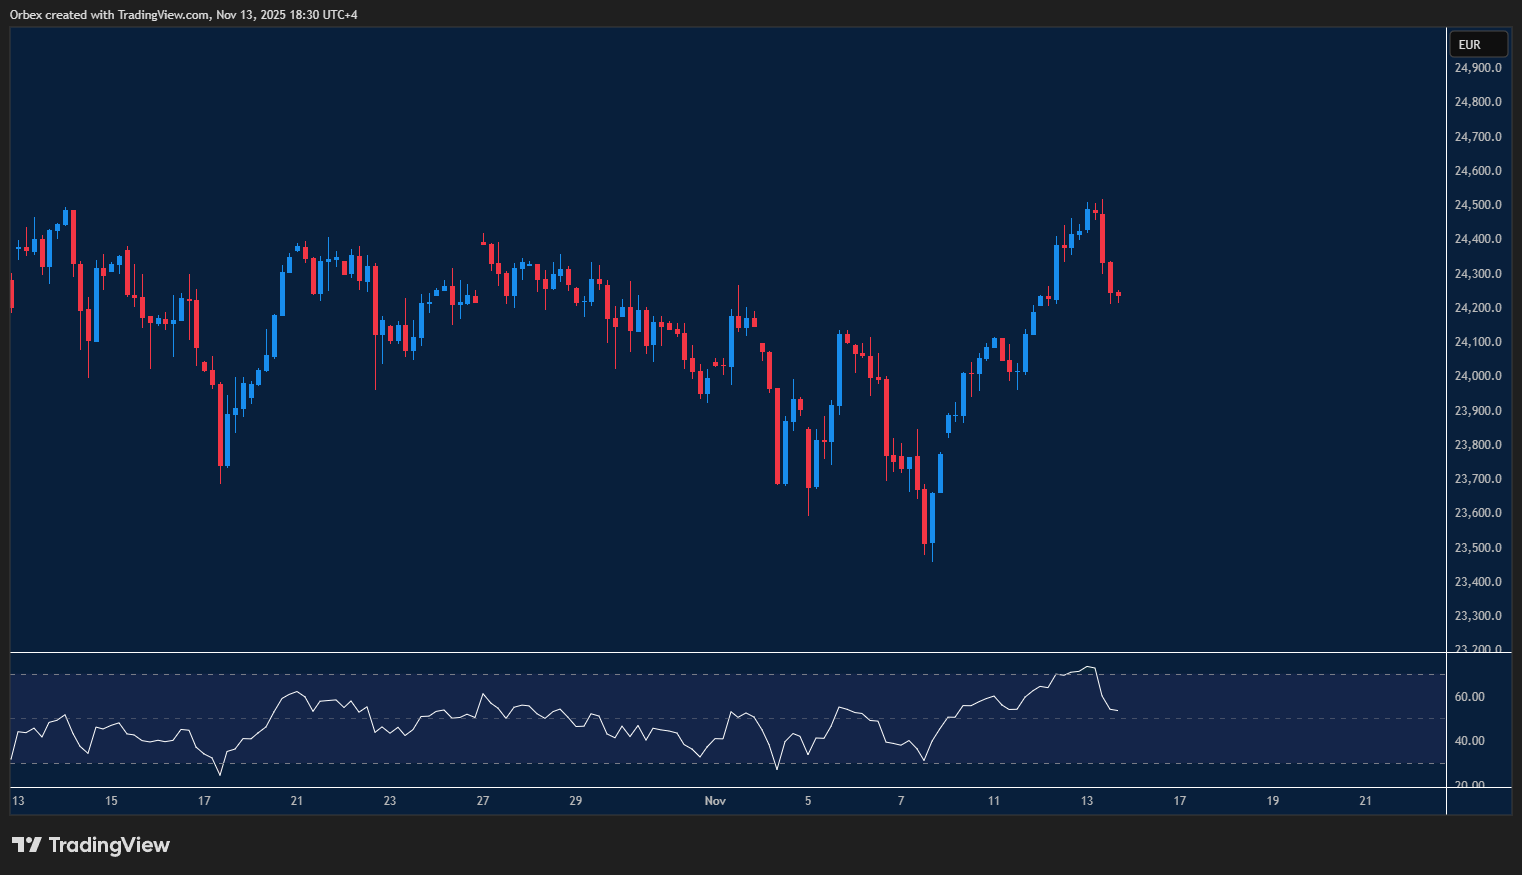Click the 24,000.0 price level label
This screenshot has height=875, width=1522.
1477,376
